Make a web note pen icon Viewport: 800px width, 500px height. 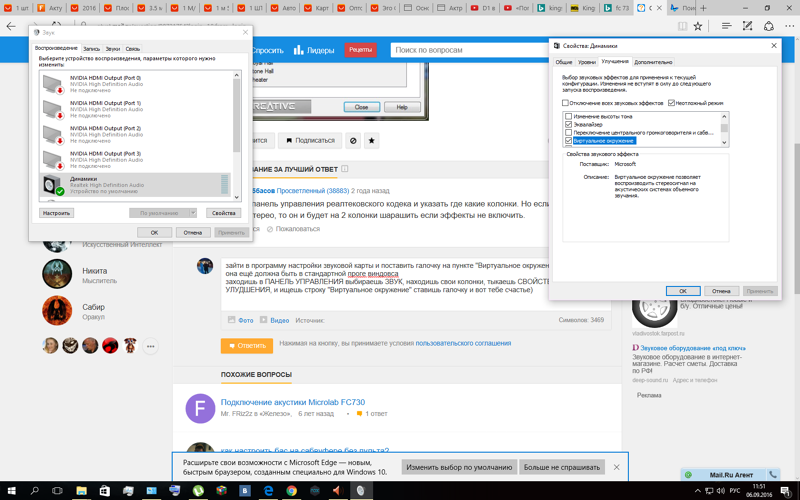point(747,26)
